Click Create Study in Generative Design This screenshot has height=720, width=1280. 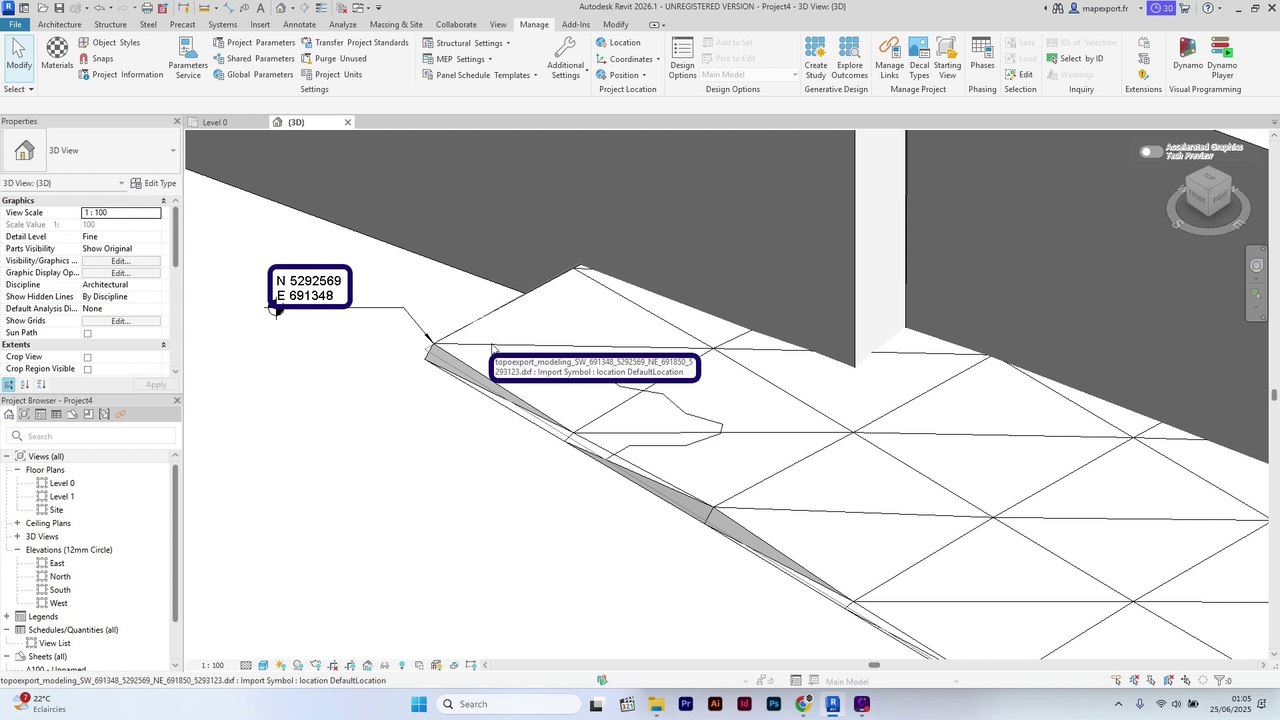(816, 58)
